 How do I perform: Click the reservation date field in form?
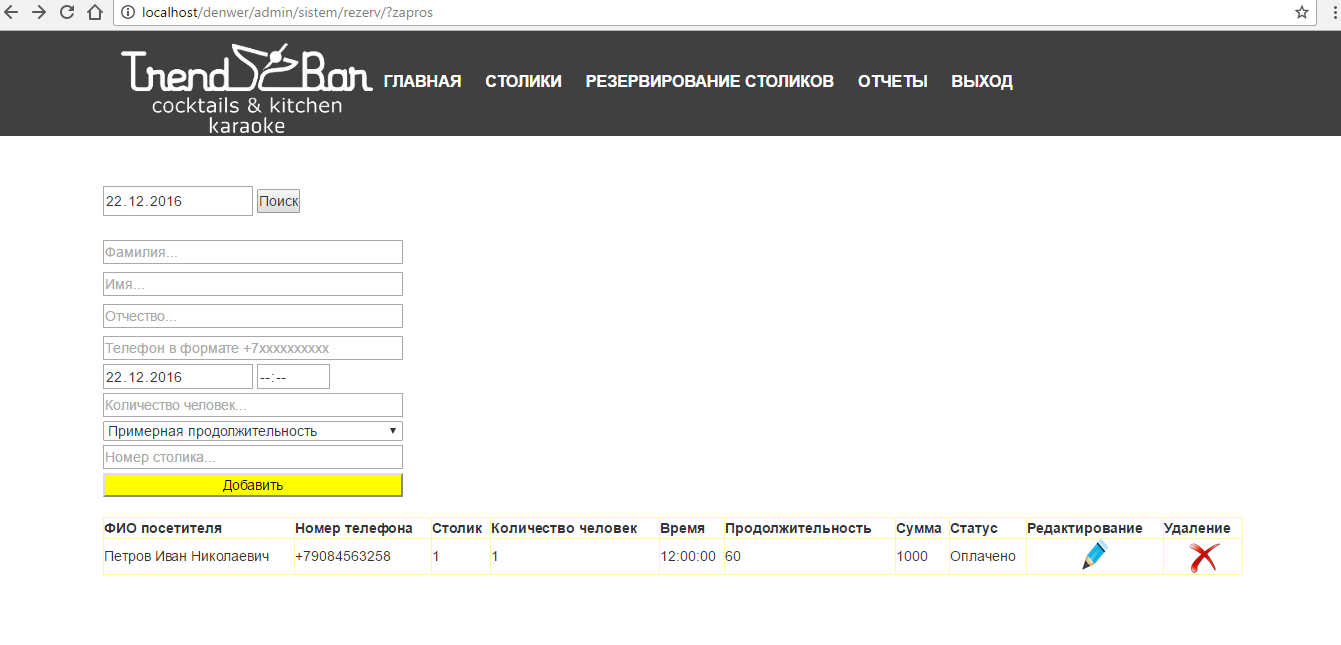[178, 377]
